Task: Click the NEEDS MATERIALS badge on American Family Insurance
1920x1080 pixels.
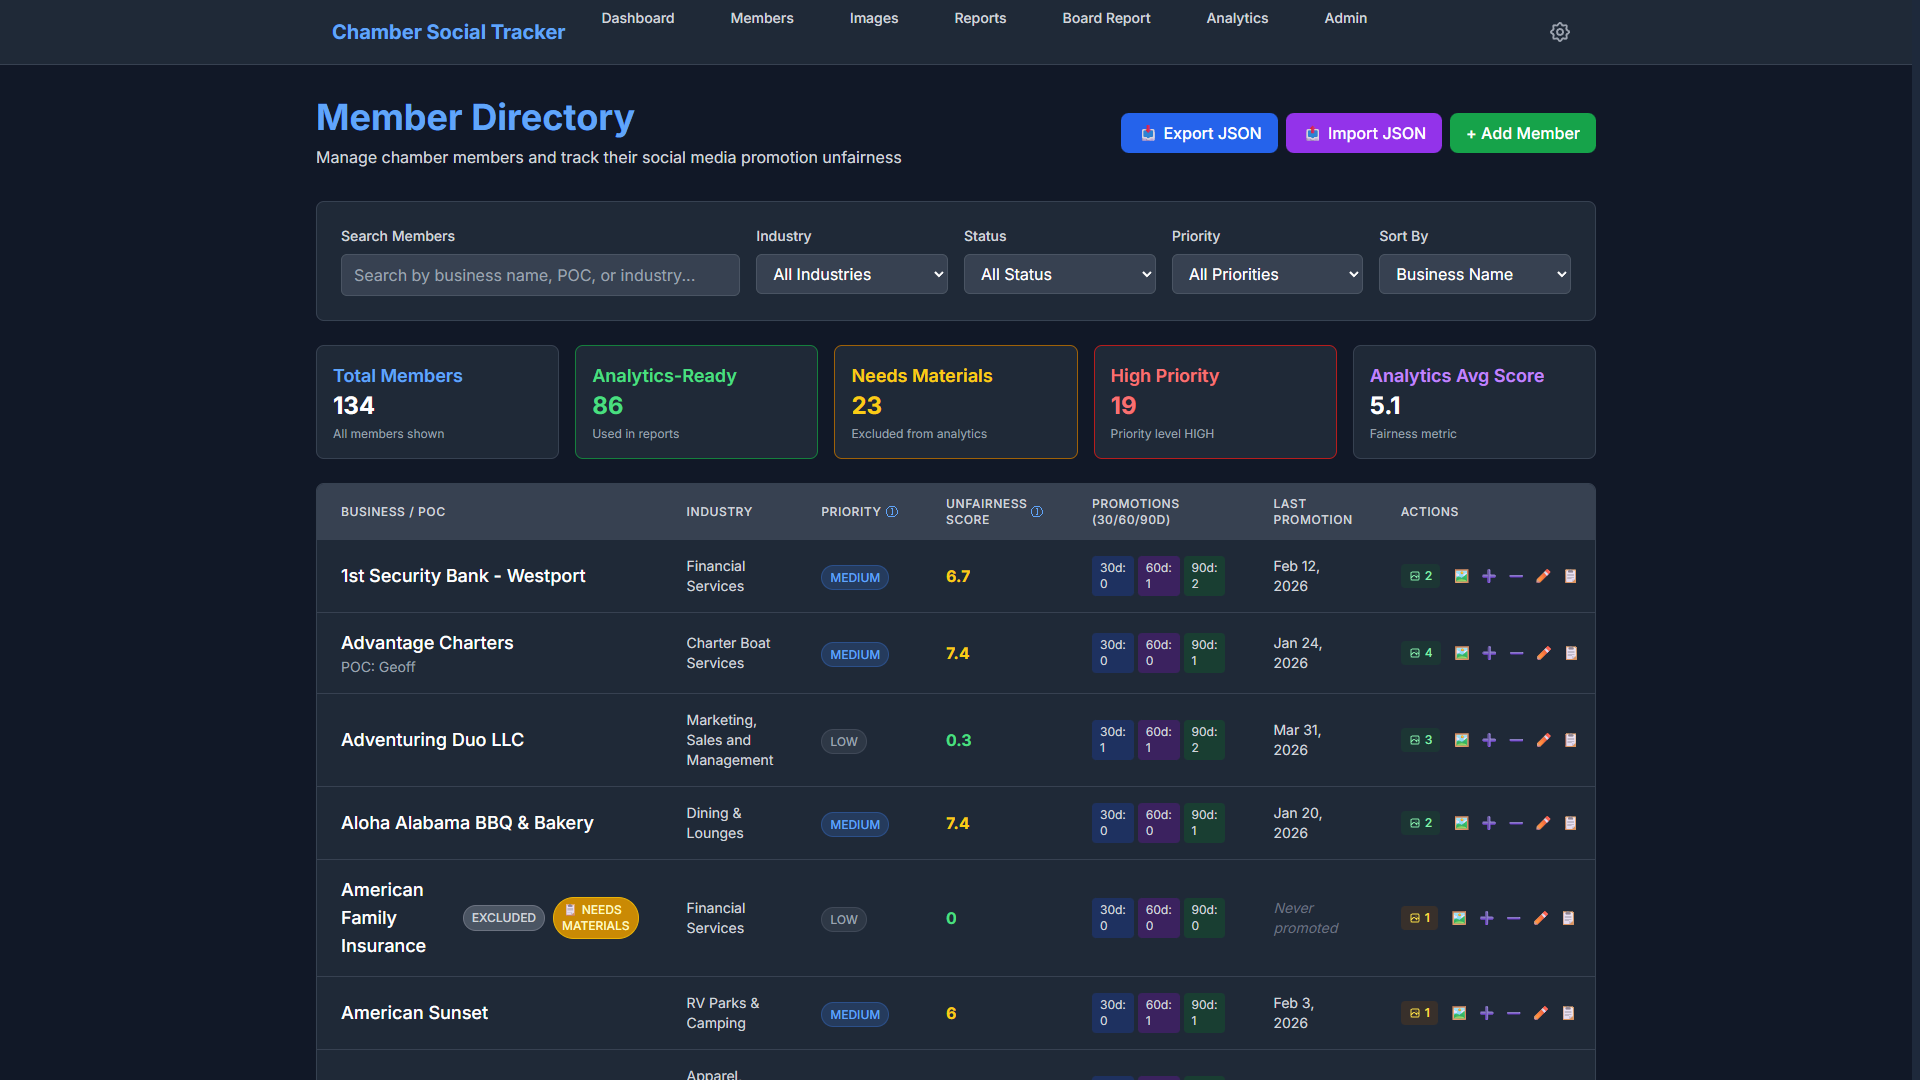Action: 596,918
